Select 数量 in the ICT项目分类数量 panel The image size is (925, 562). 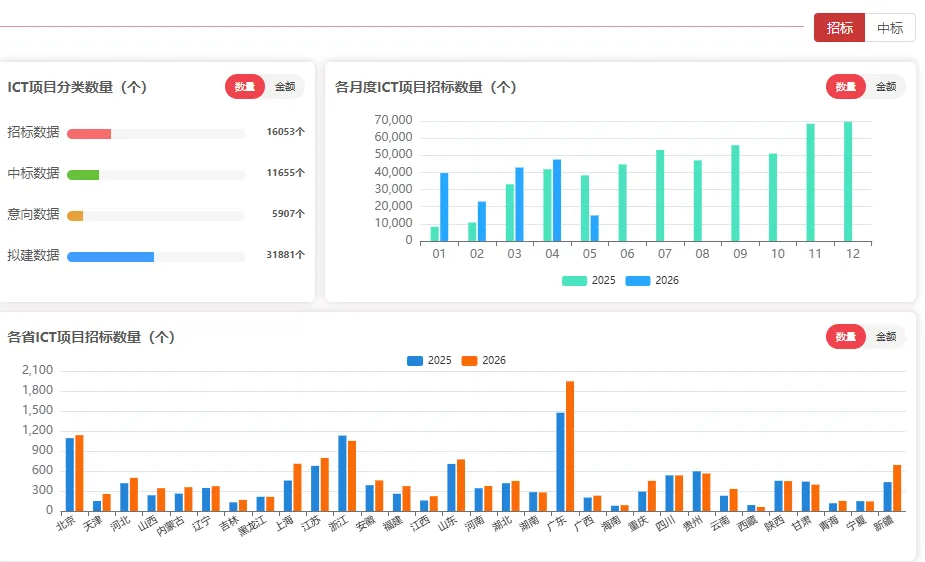coord(245,87)
